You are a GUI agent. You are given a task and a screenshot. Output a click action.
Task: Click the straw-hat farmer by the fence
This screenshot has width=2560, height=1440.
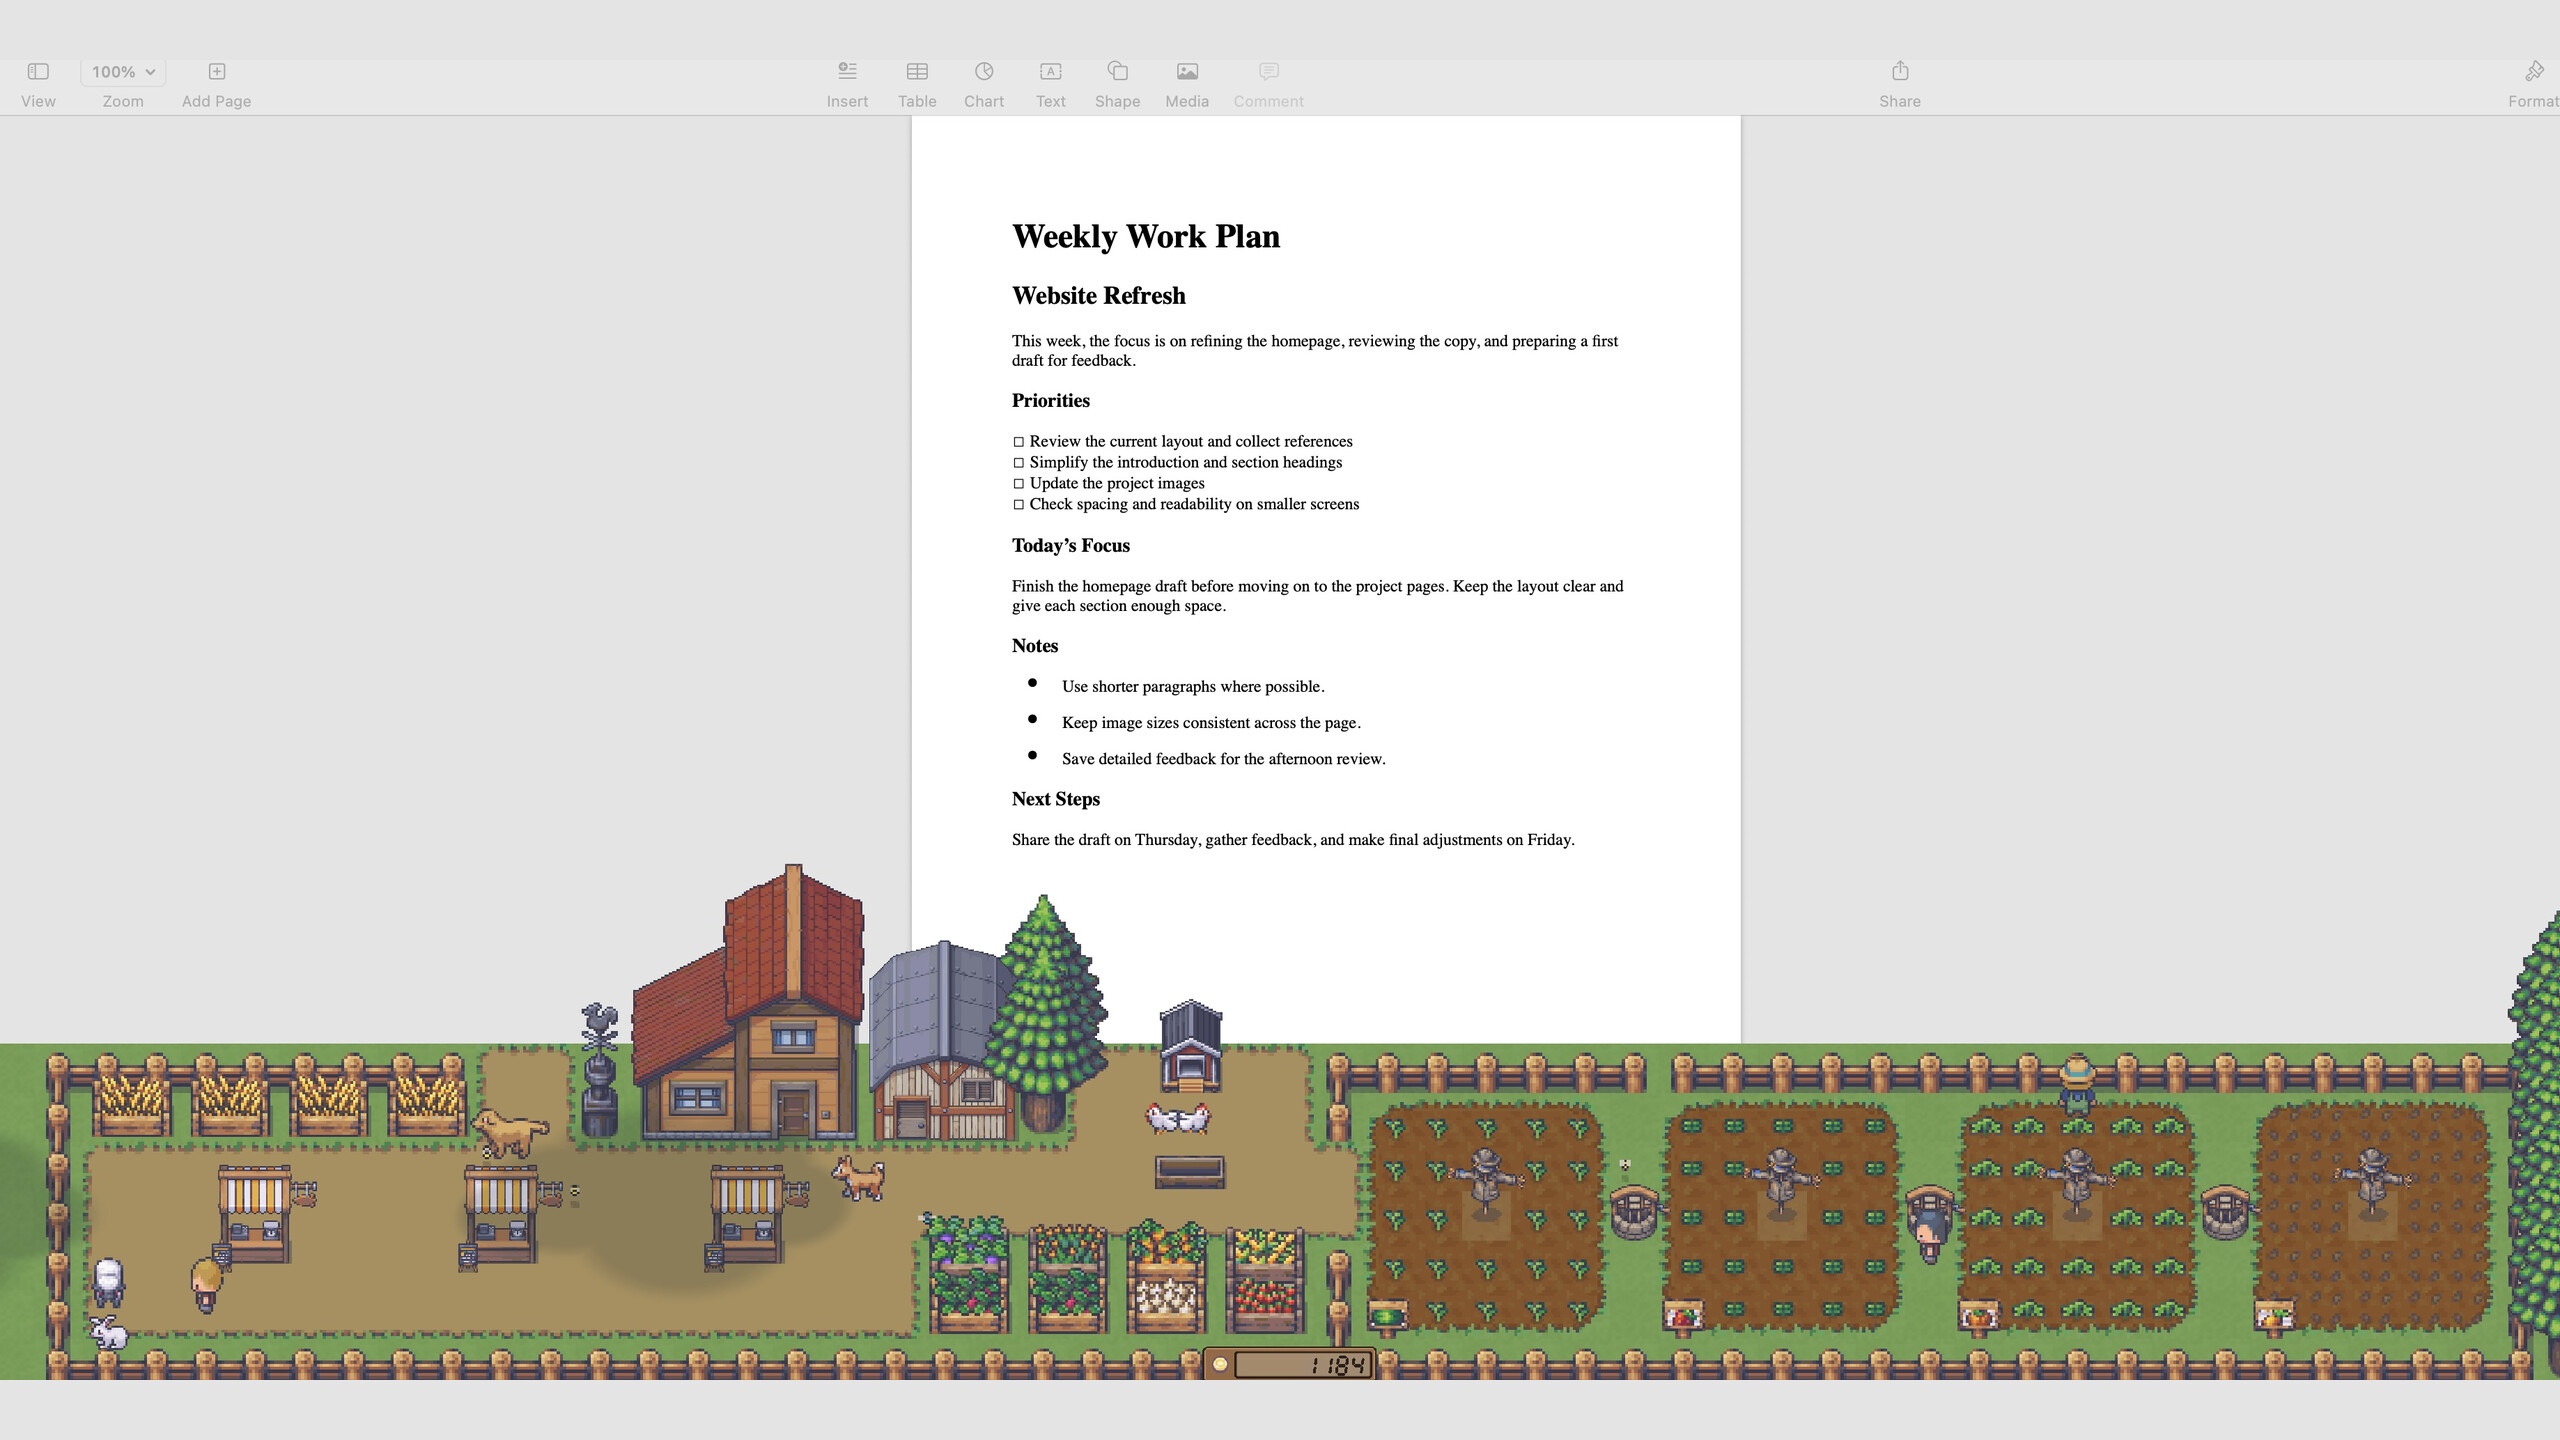tap(2077, 1085)
